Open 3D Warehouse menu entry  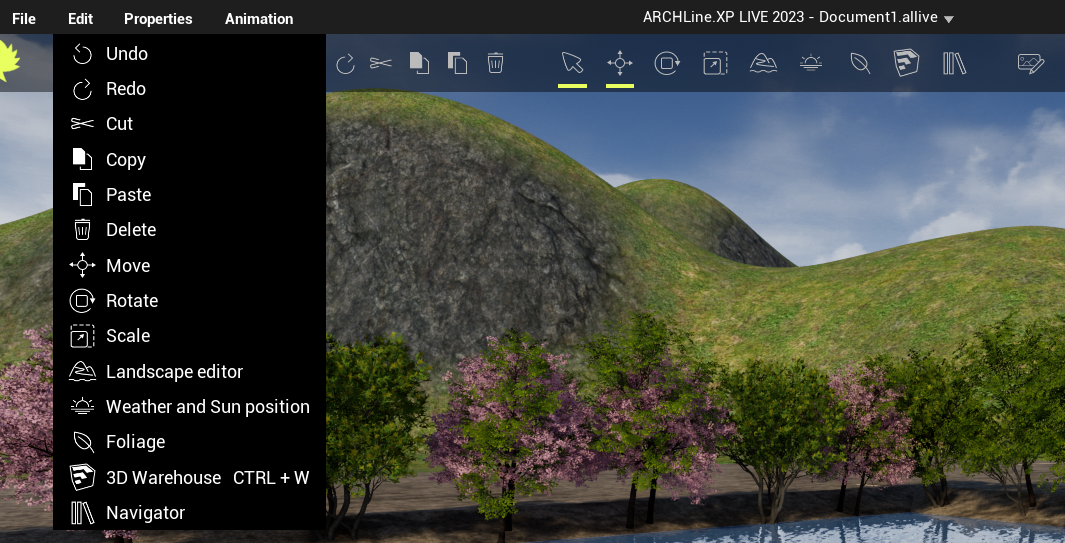[x=189, y=478]
